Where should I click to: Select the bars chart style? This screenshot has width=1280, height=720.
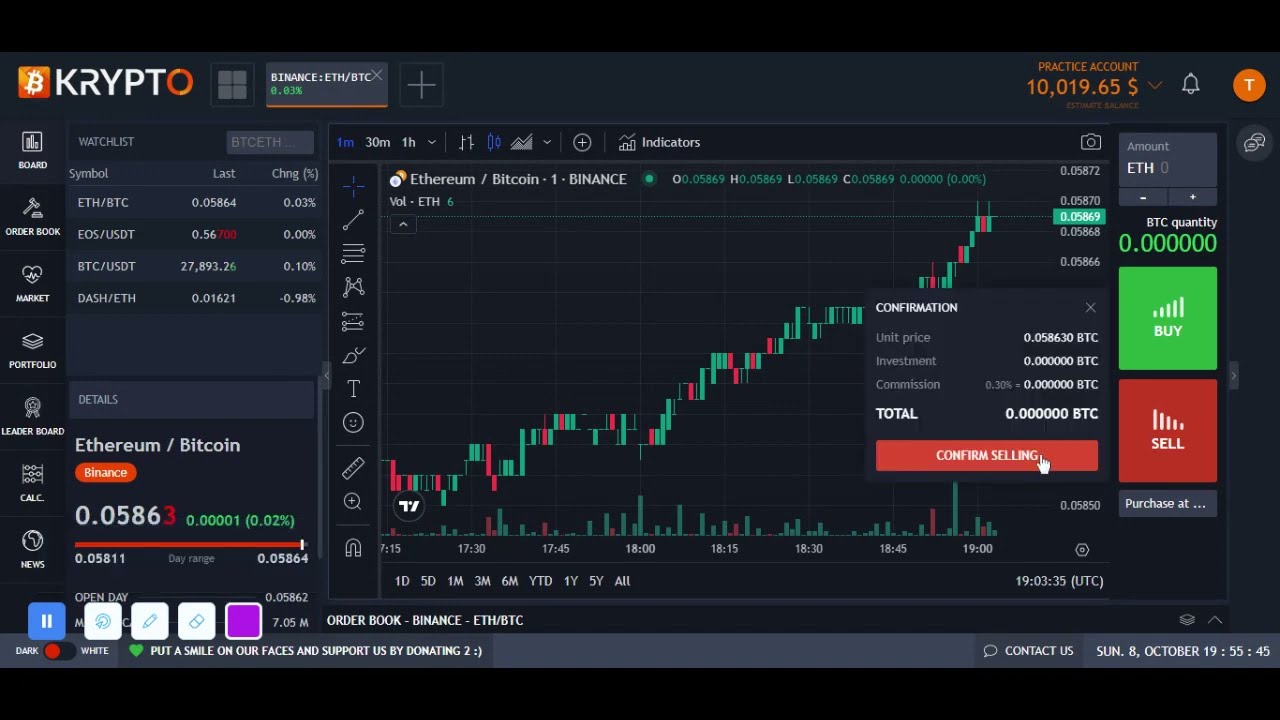tap(466, 142)
